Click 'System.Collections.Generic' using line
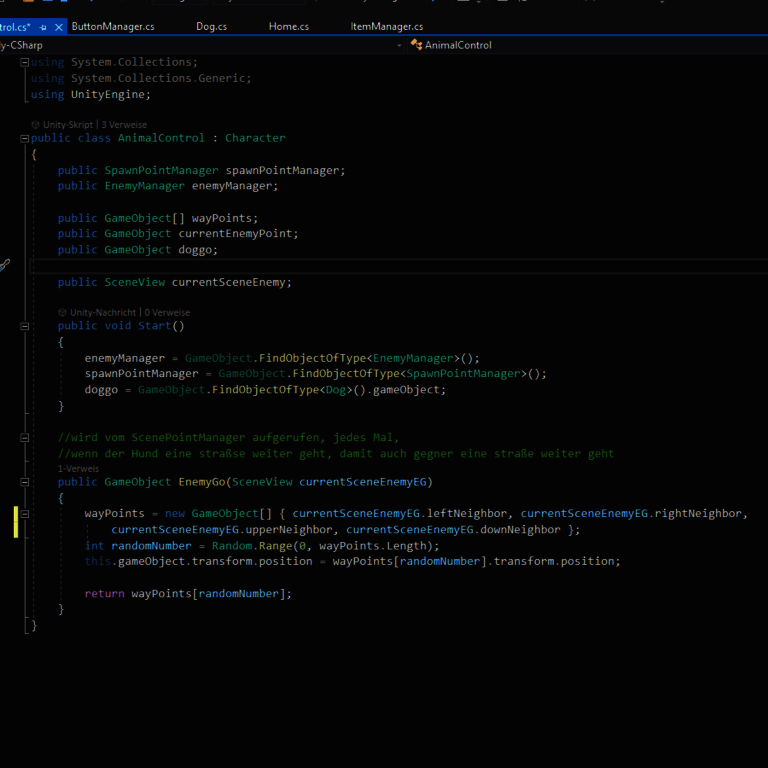This screenshot has height=768, width=768. pos(141,78)
